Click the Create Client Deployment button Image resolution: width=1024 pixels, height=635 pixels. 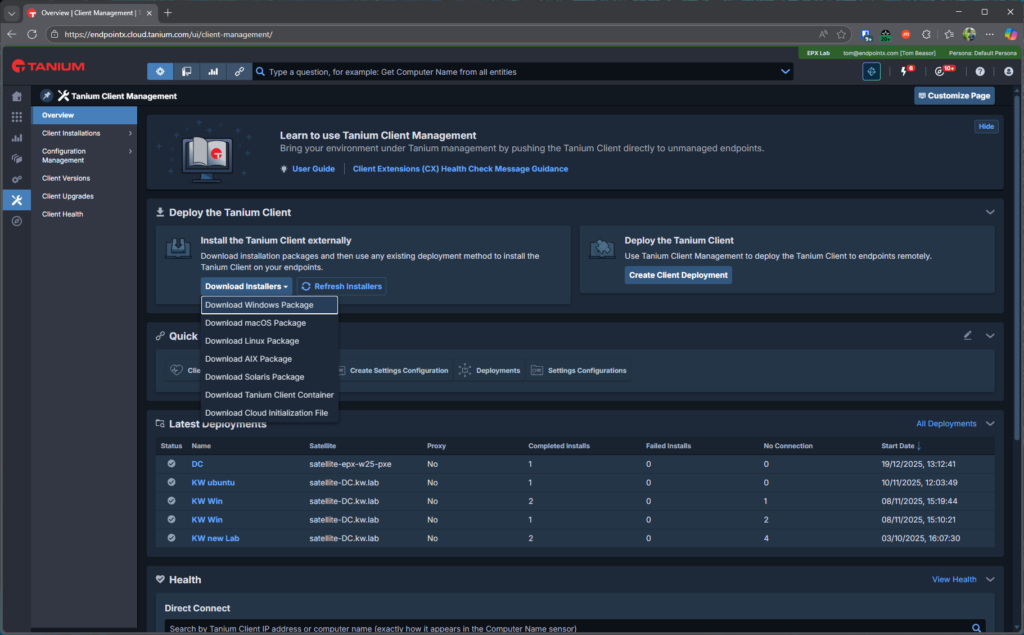[678, 275]
